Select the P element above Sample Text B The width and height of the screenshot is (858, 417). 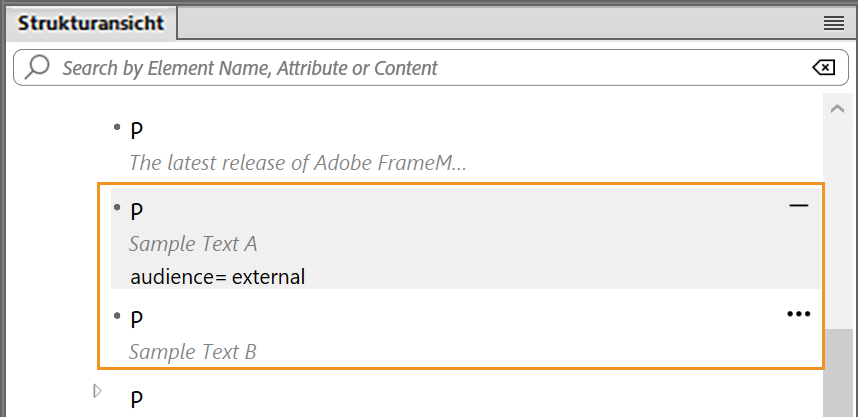[x=137, y=320]
